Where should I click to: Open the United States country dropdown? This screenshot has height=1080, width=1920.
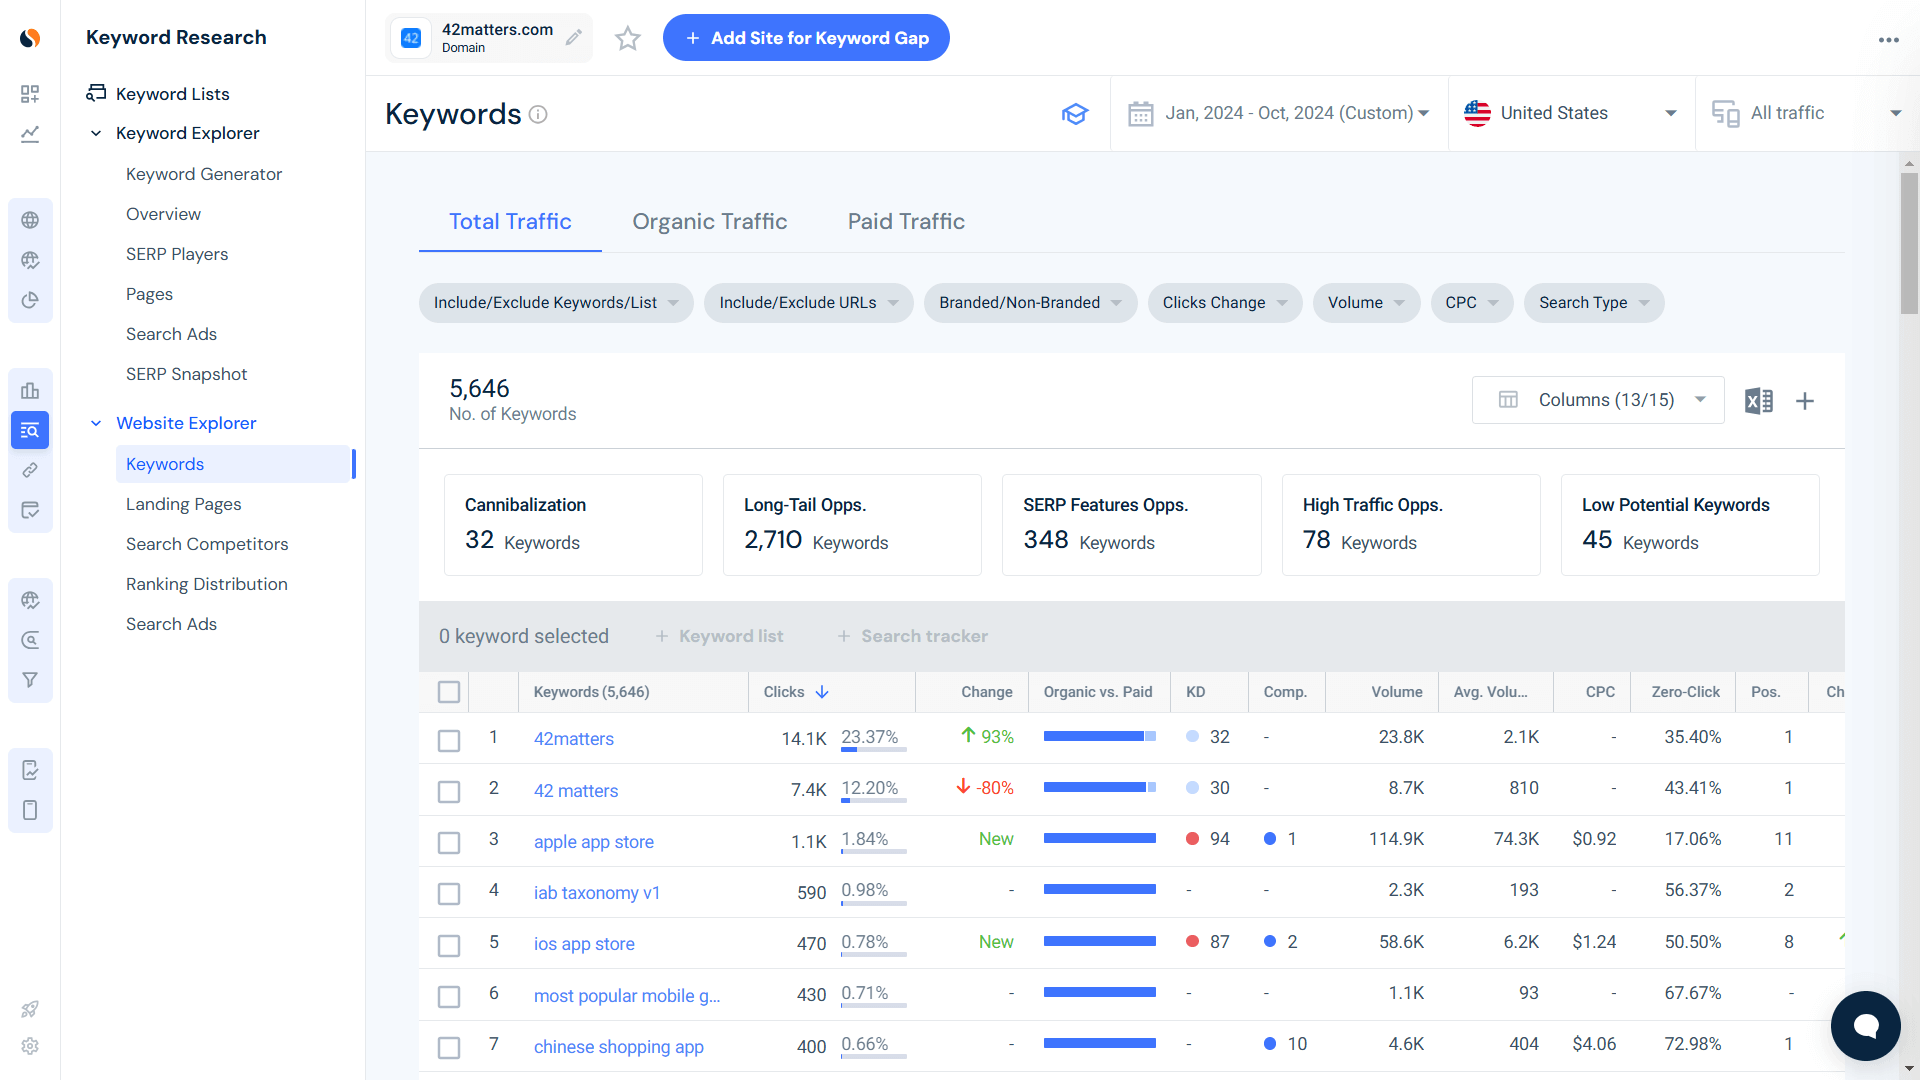click(x=1571, y=113)
